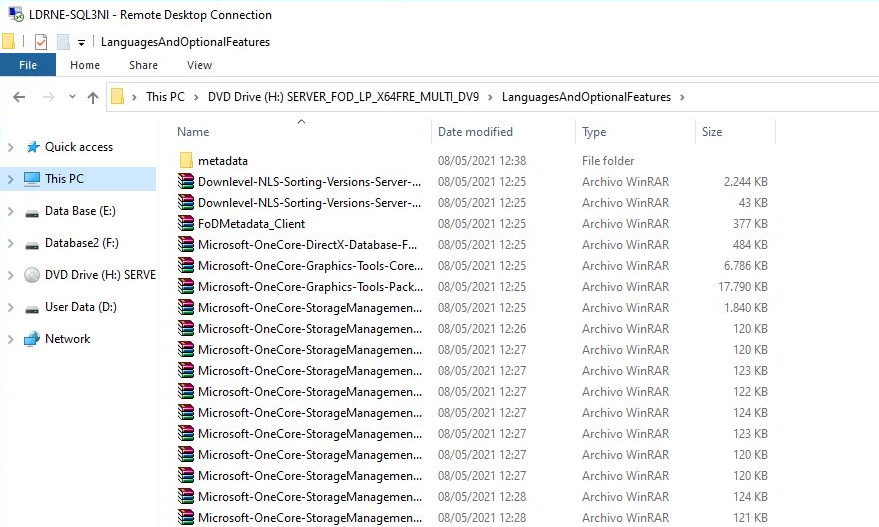
Task: Click LanguagesAndOptionalFeatures breadcrumb segment
Action: tap(586, 97)
